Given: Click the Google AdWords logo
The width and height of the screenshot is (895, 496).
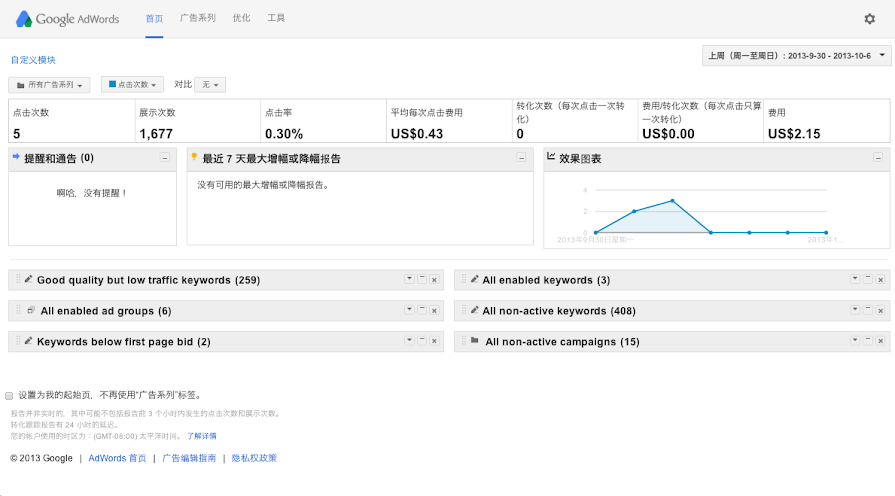Looking at the screenshot, I should [69, 19].
